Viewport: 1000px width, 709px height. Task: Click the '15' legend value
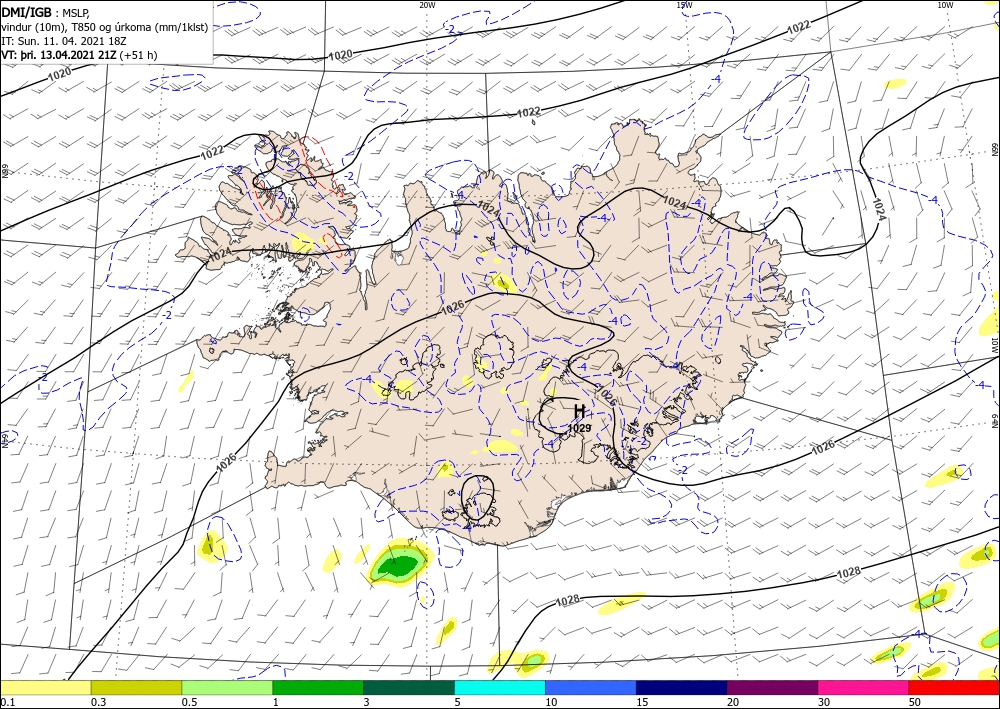[642, 702]
